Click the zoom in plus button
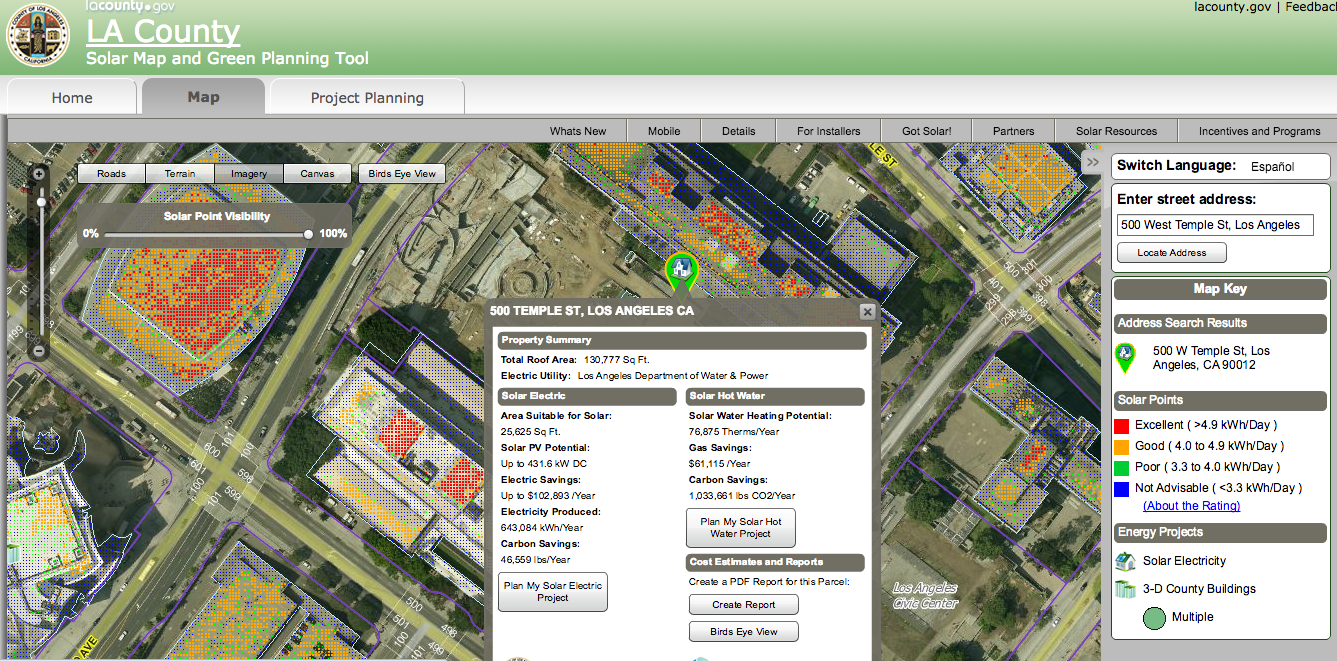This screenshot has width=1337, height=661. click(39, 174)
